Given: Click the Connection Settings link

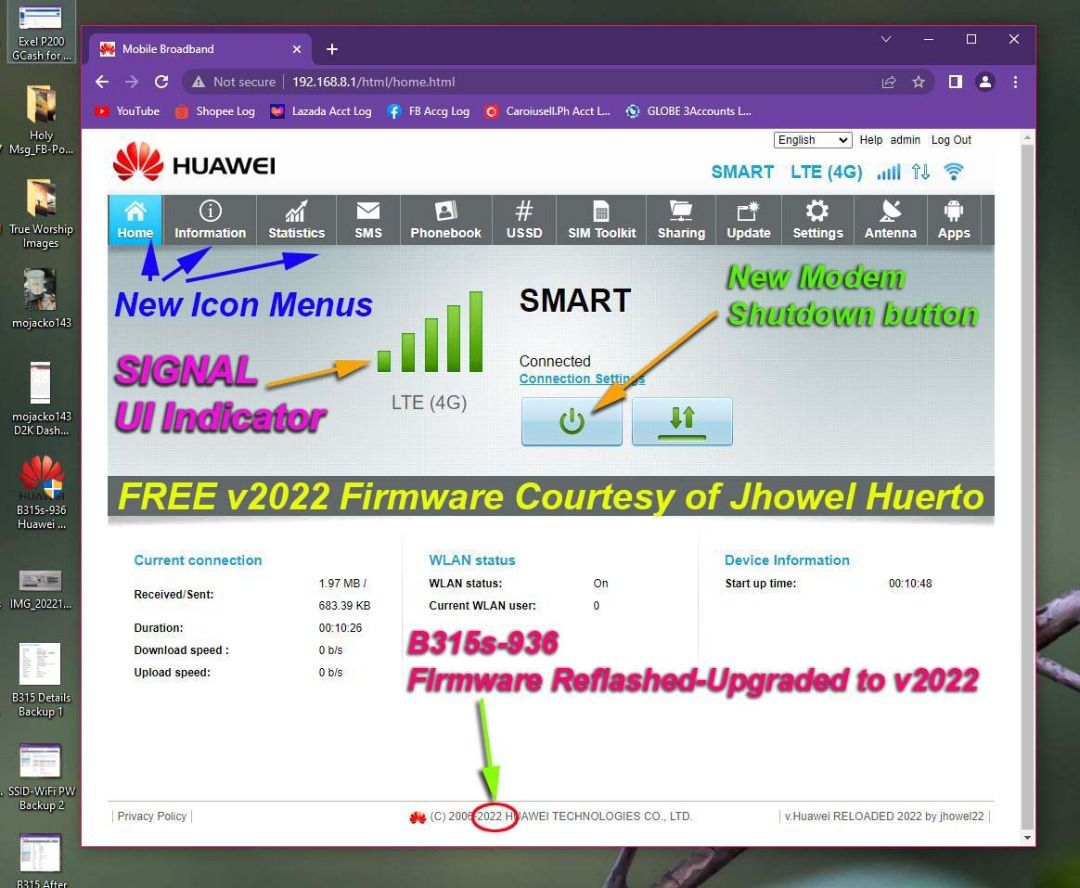Looking at the screenshot, I should [582, 379].
